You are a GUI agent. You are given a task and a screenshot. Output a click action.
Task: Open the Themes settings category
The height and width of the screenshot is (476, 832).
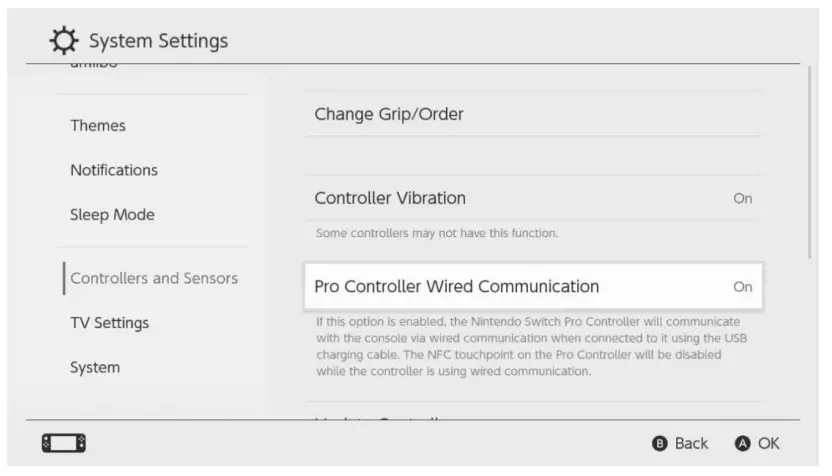[98, 125]
